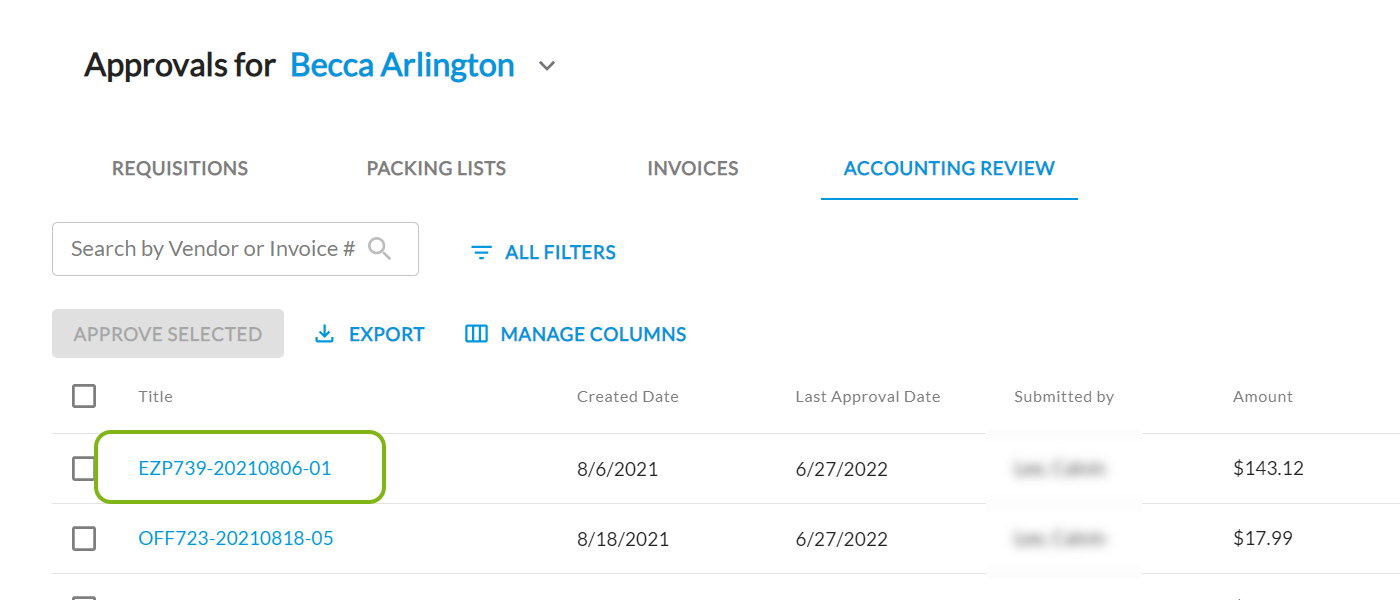
Task: Check the select-all checkbox in table header
Action: point(84,396)
